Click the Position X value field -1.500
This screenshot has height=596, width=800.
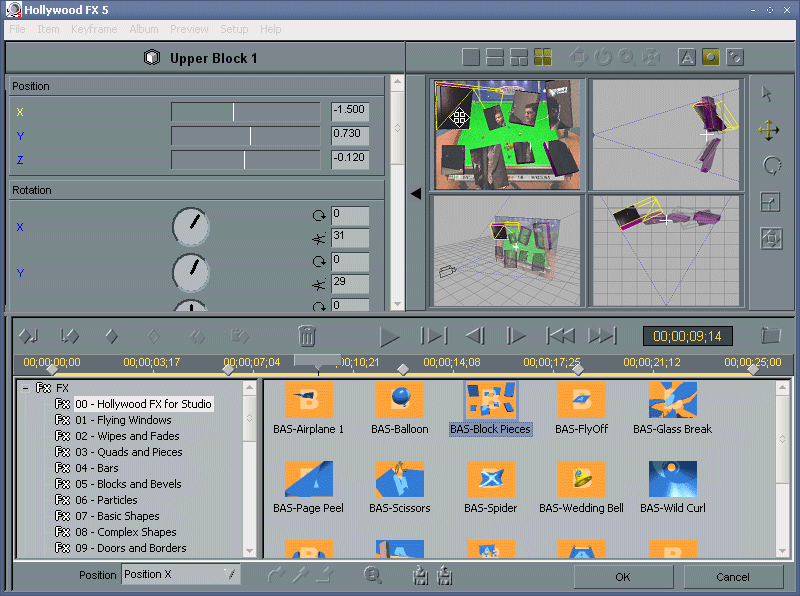click(349, 110)
